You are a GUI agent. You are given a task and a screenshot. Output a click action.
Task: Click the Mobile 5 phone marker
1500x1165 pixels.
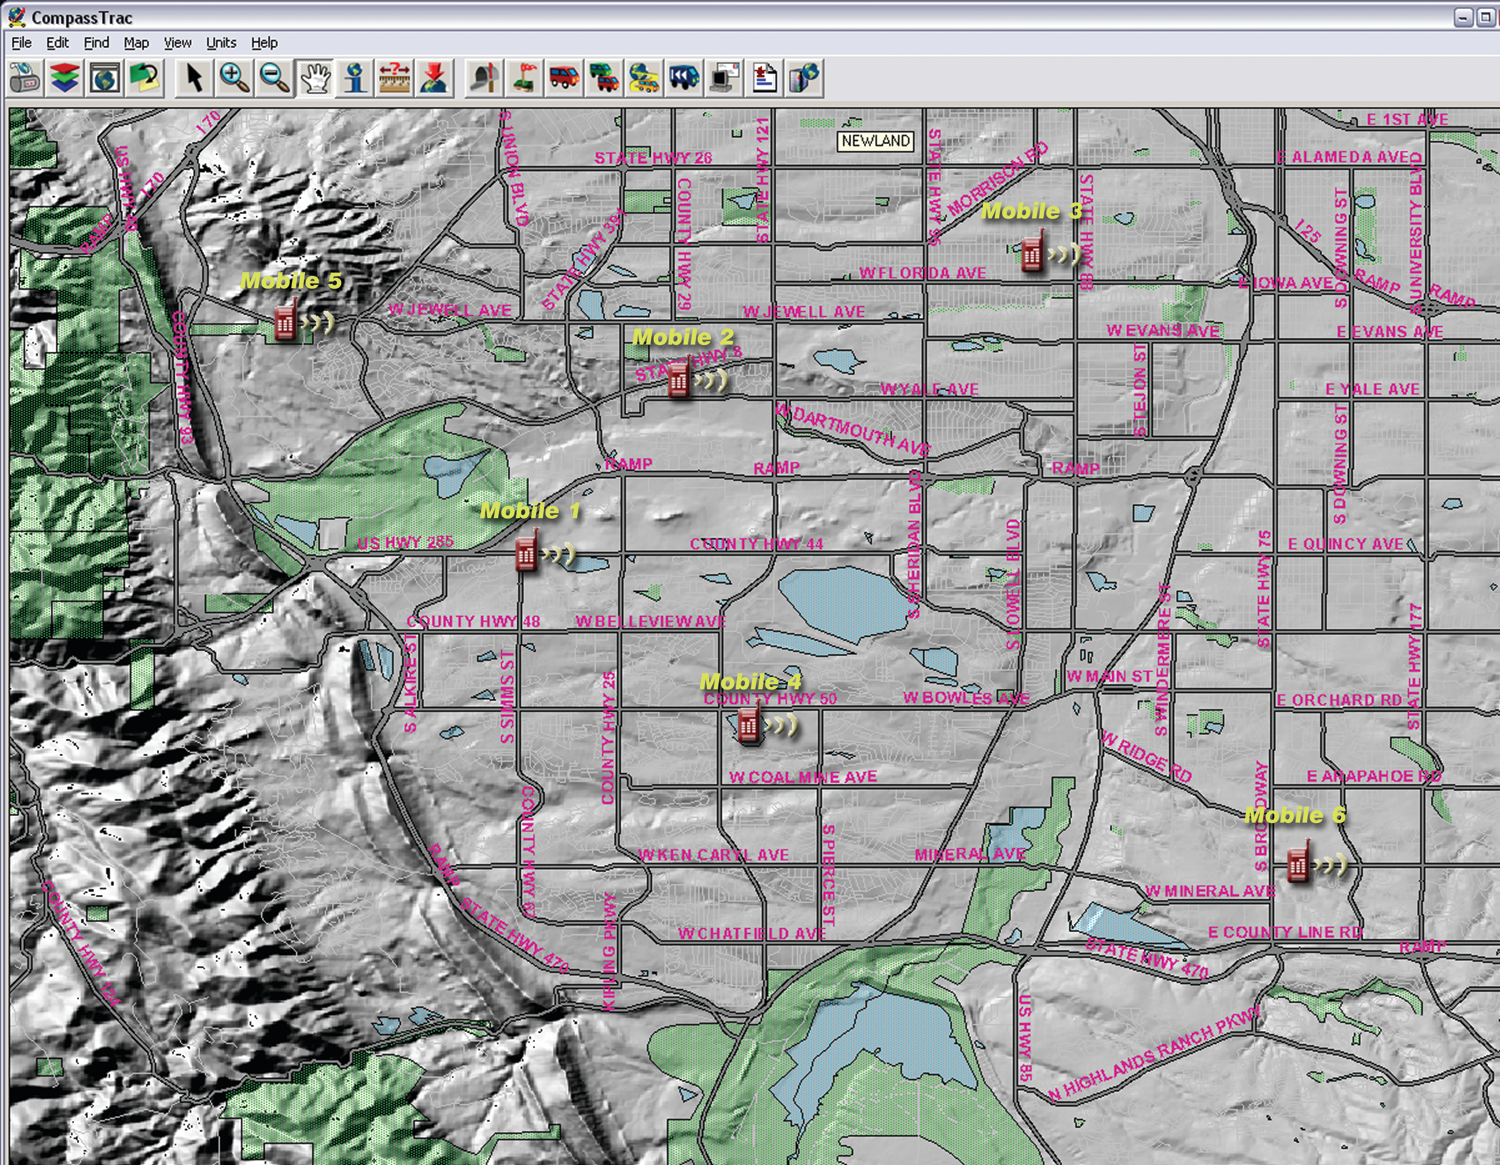click(x=286, y=322)
